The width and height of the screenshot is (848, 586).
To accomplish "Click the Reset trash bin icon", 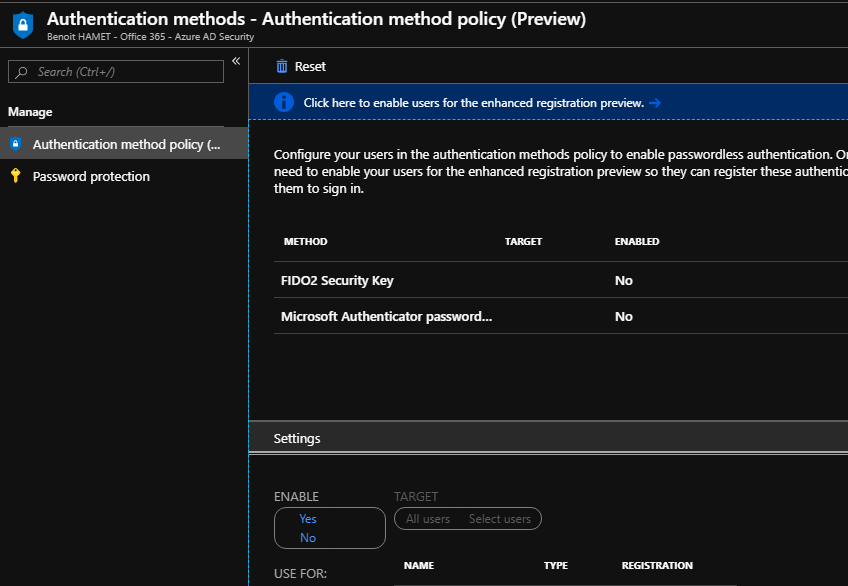I will point(282,66).
